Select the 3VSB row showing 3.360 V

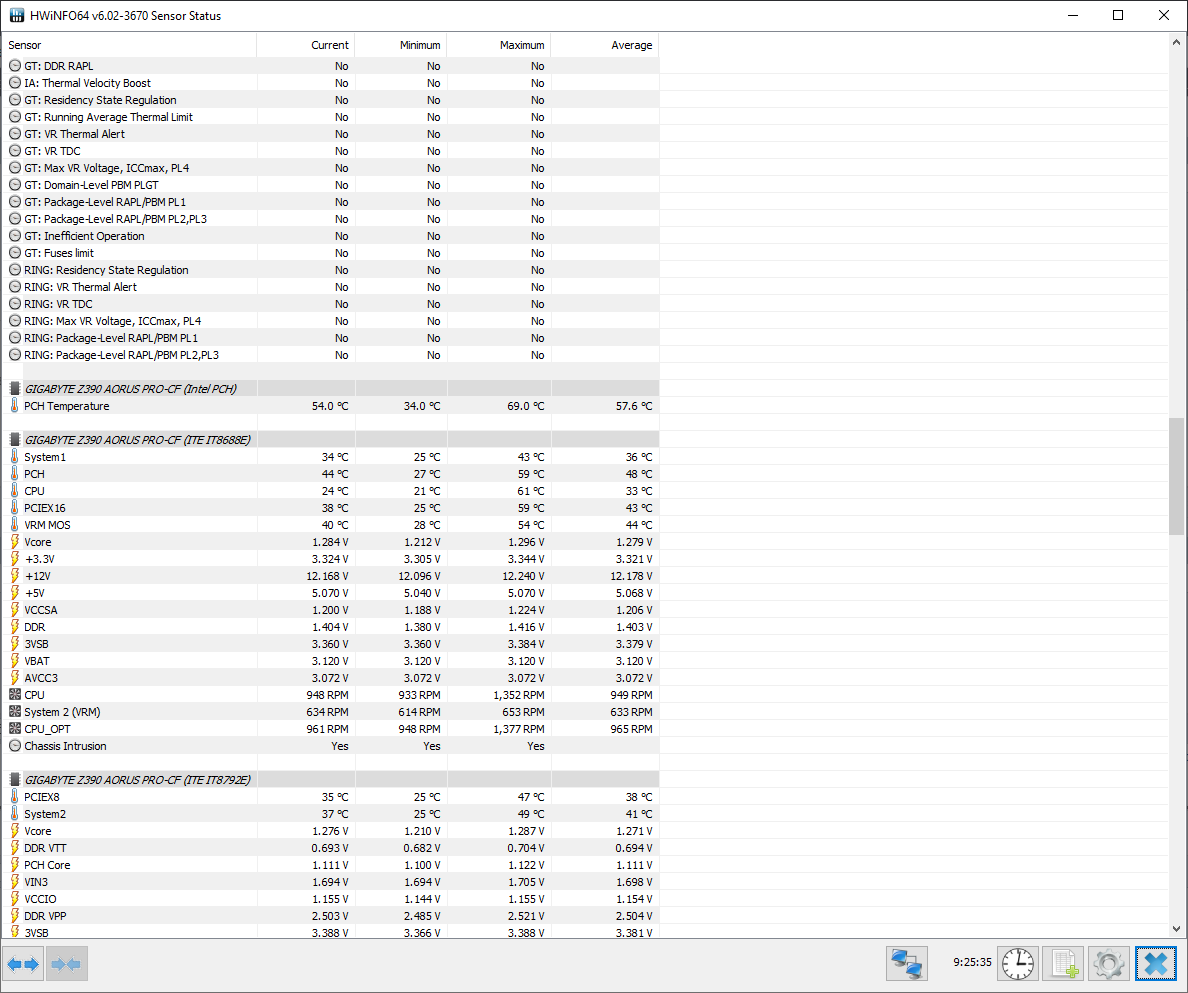coord(330,644)
